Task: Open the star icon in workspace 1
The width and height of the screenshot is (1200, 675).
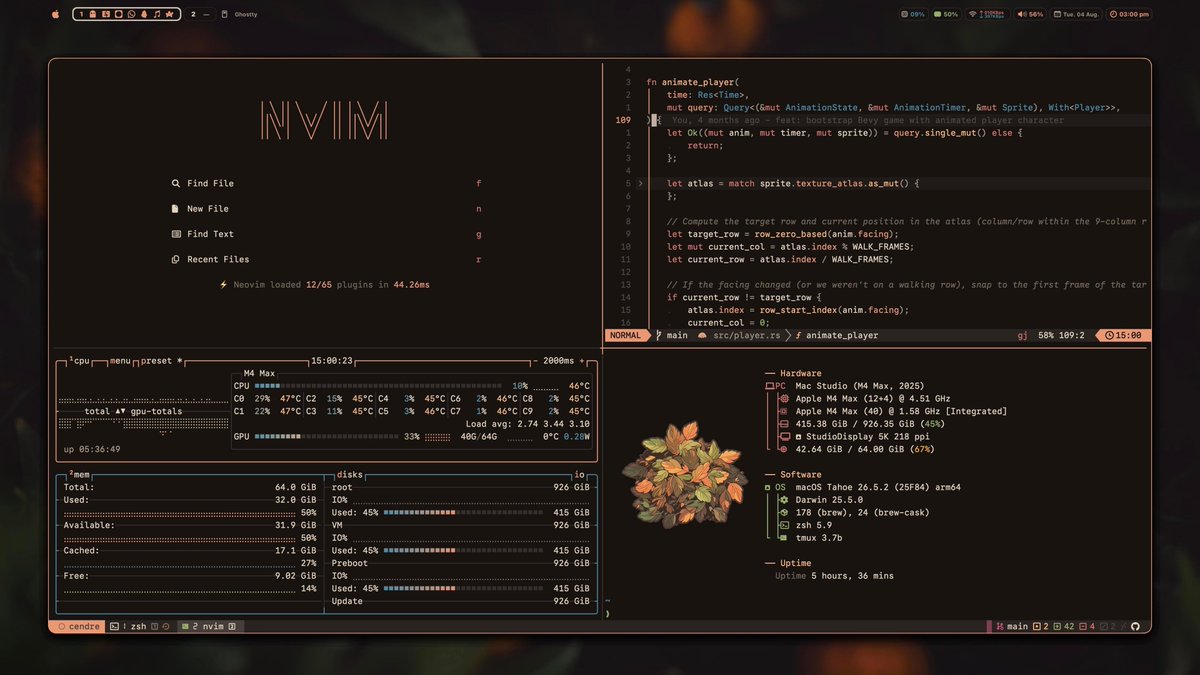Action: click(169, 14)
